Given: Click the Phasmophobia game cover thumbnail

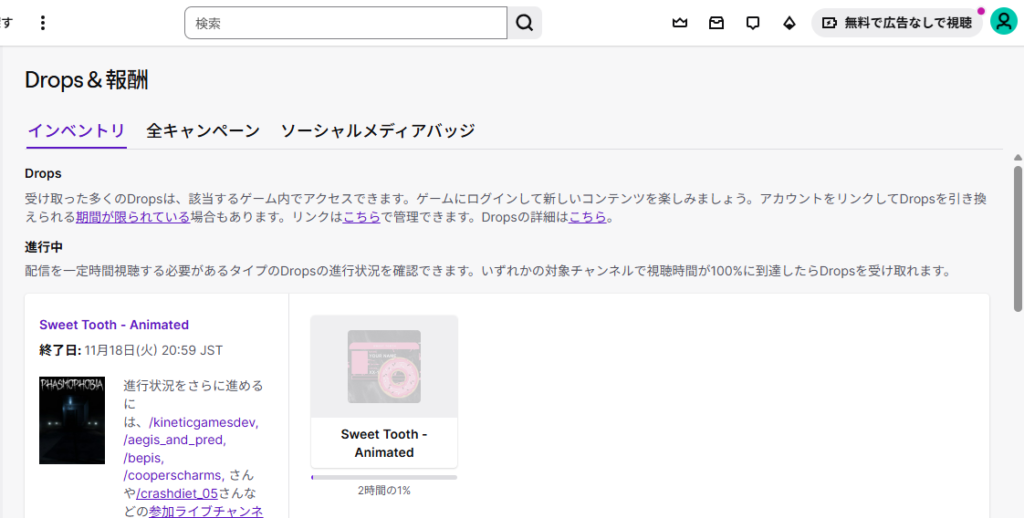Looking at the screenshot, I should click(72, 420).
